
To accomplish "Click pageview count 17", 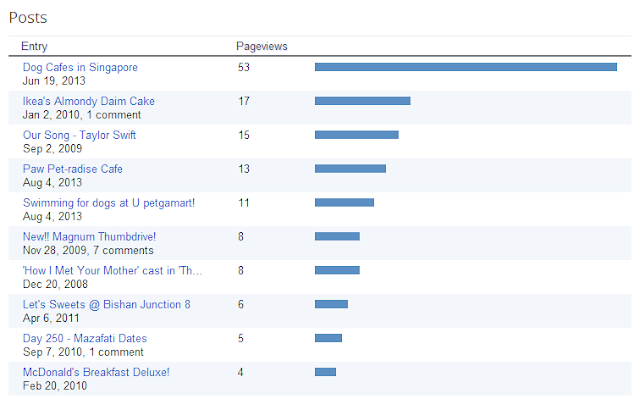I will [x=244, y=101].
